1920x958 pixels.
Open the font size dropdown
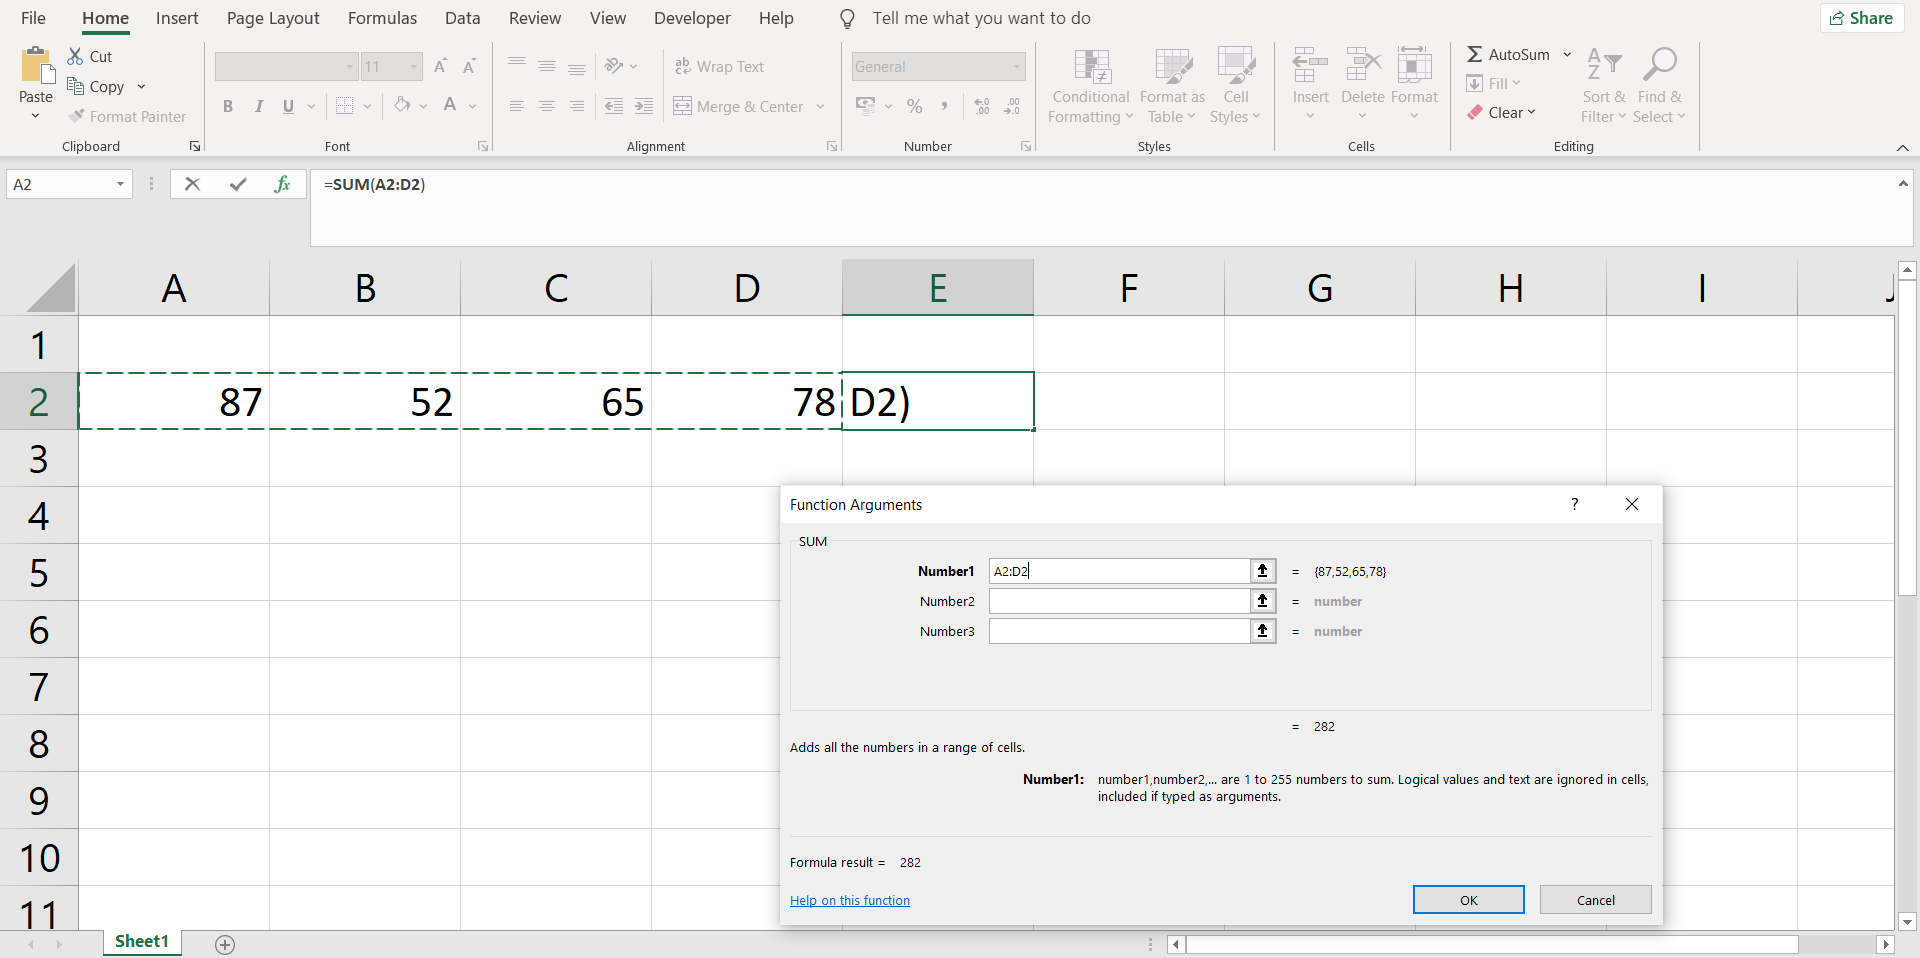[414, 67]
